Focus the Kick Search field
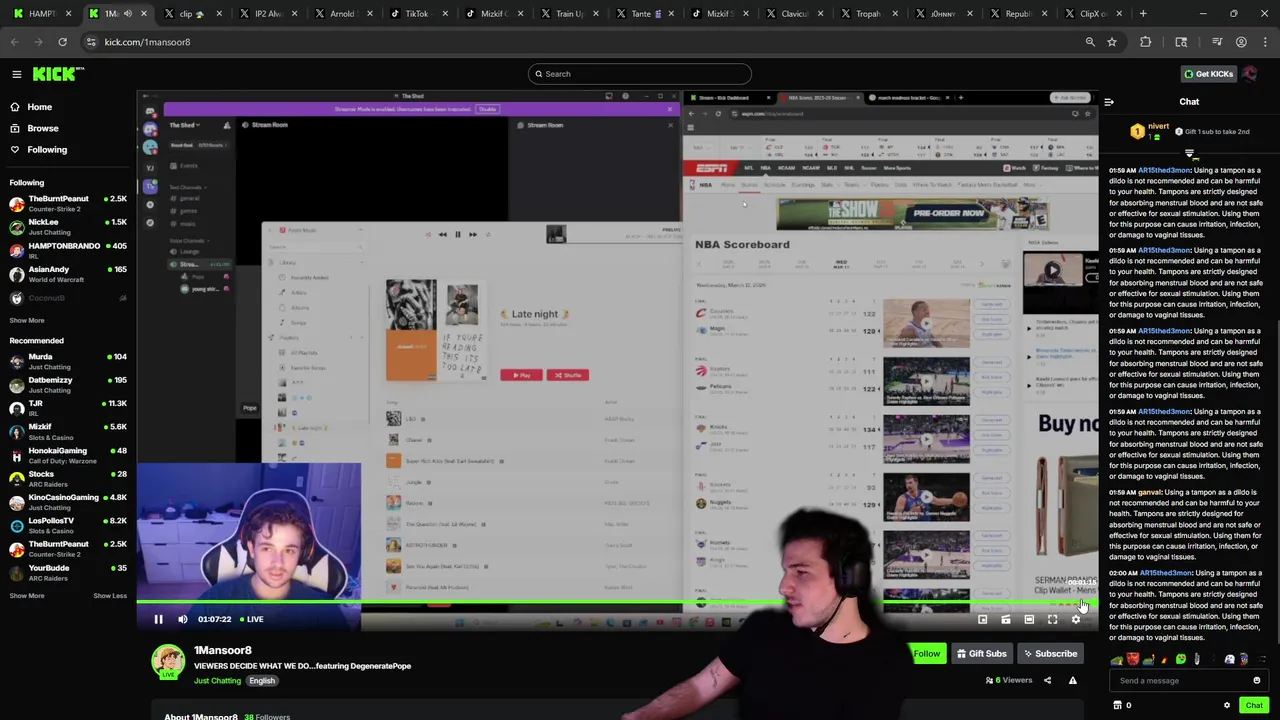The width and height of the screenshot is (1280, 720). [640, 74]
